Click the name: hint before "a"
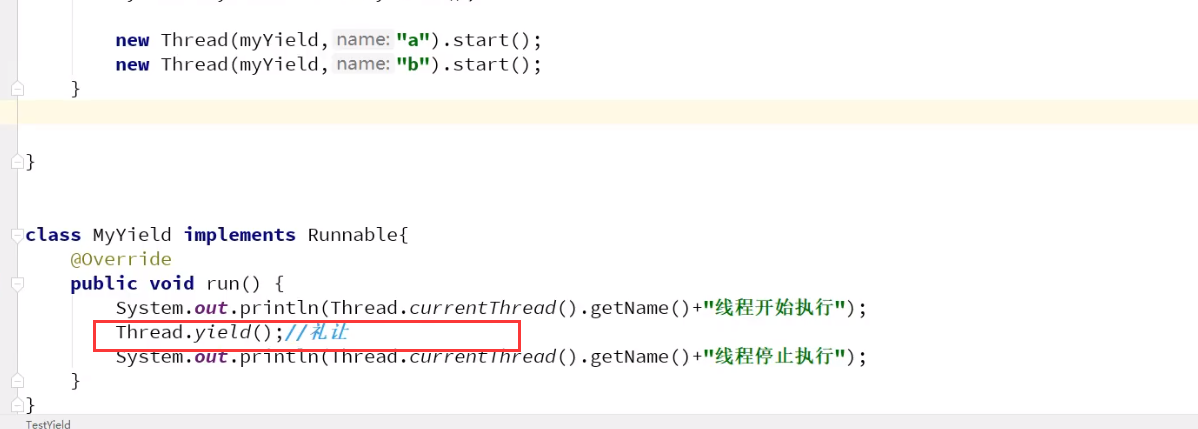This screenshot has width=1198, height=429. tap(364, 40)
